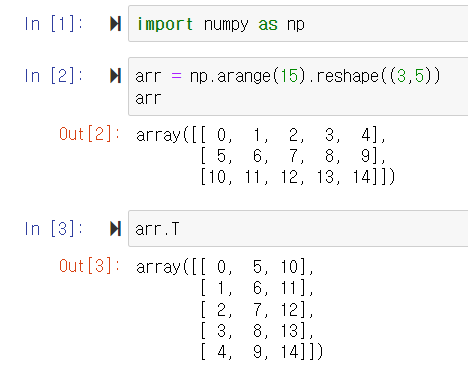Image resolution: width=468 pixels, height=373 pixels.
Task: Click the transposed output row [ 4, 9, 14]
Action: coord(262,352)
